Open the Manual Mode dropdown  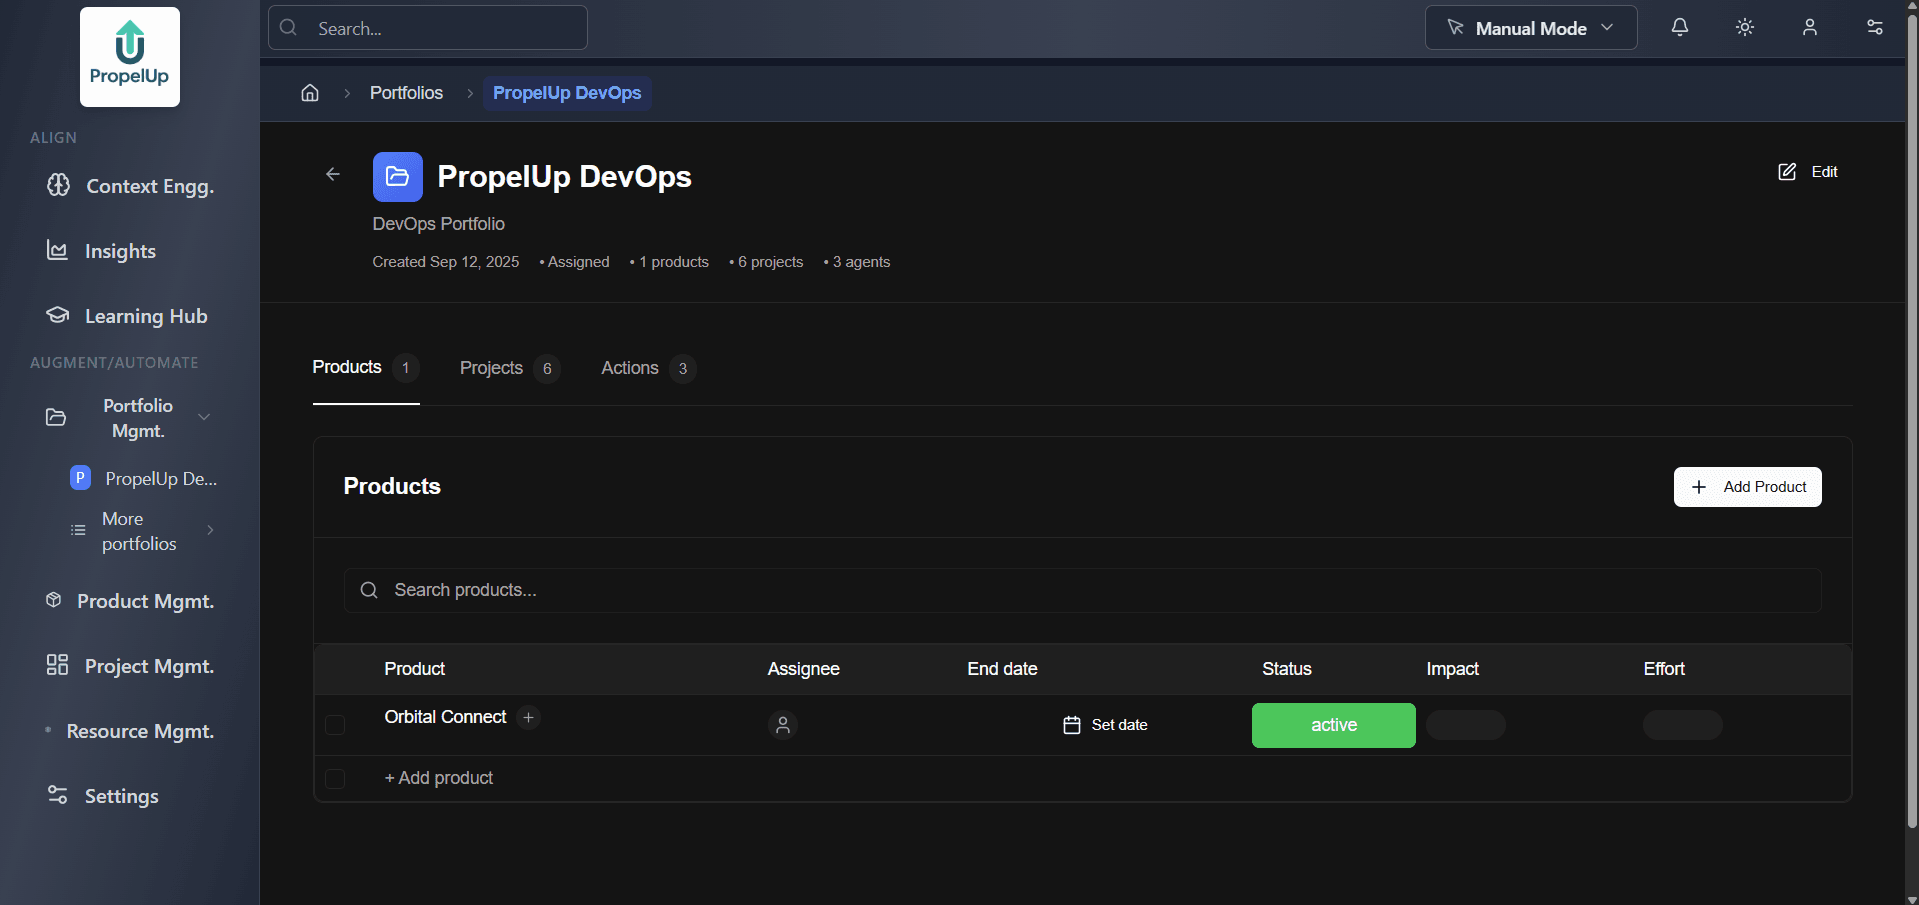click(x=1529, y=27)
